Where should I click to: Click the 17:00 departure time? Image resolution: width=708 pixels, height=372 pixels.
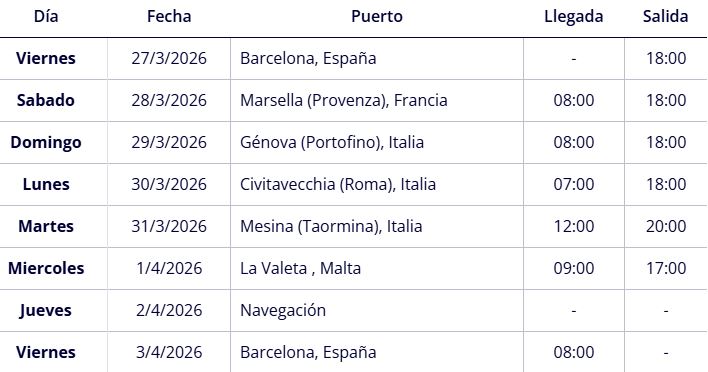[666, 268]
